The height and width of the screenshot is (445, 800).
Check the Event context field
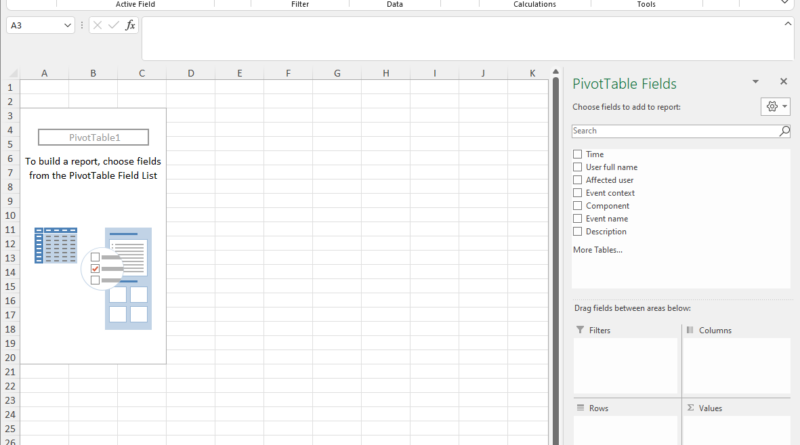click(578, 193)
